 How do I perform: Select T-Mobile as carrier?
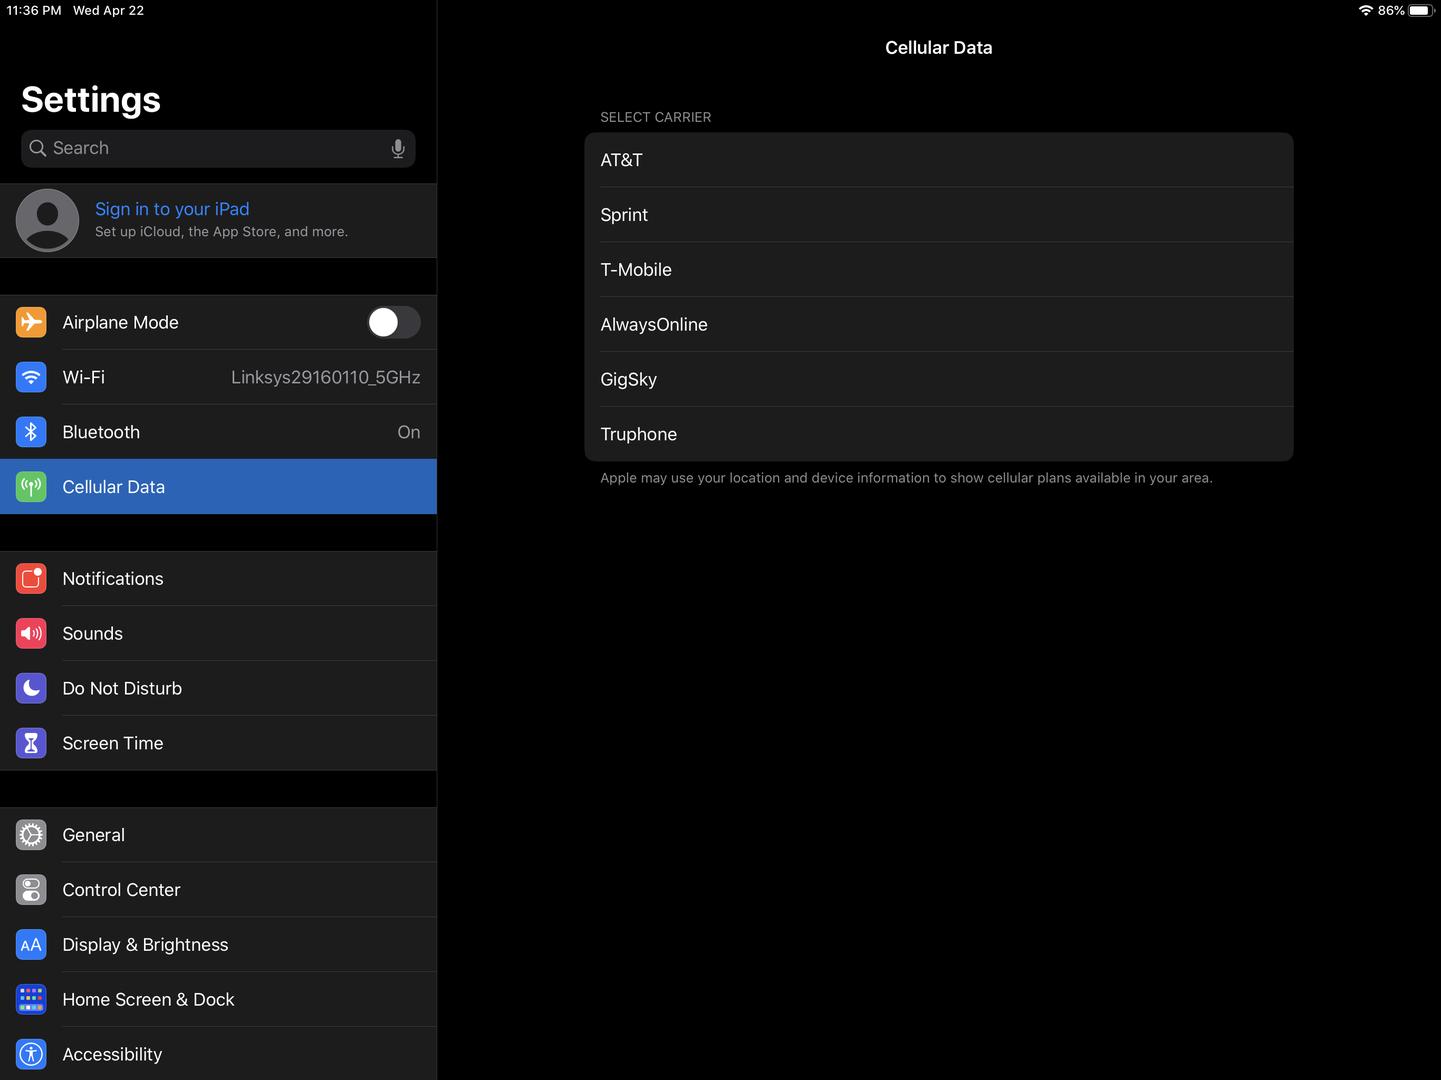pos(939,270)
